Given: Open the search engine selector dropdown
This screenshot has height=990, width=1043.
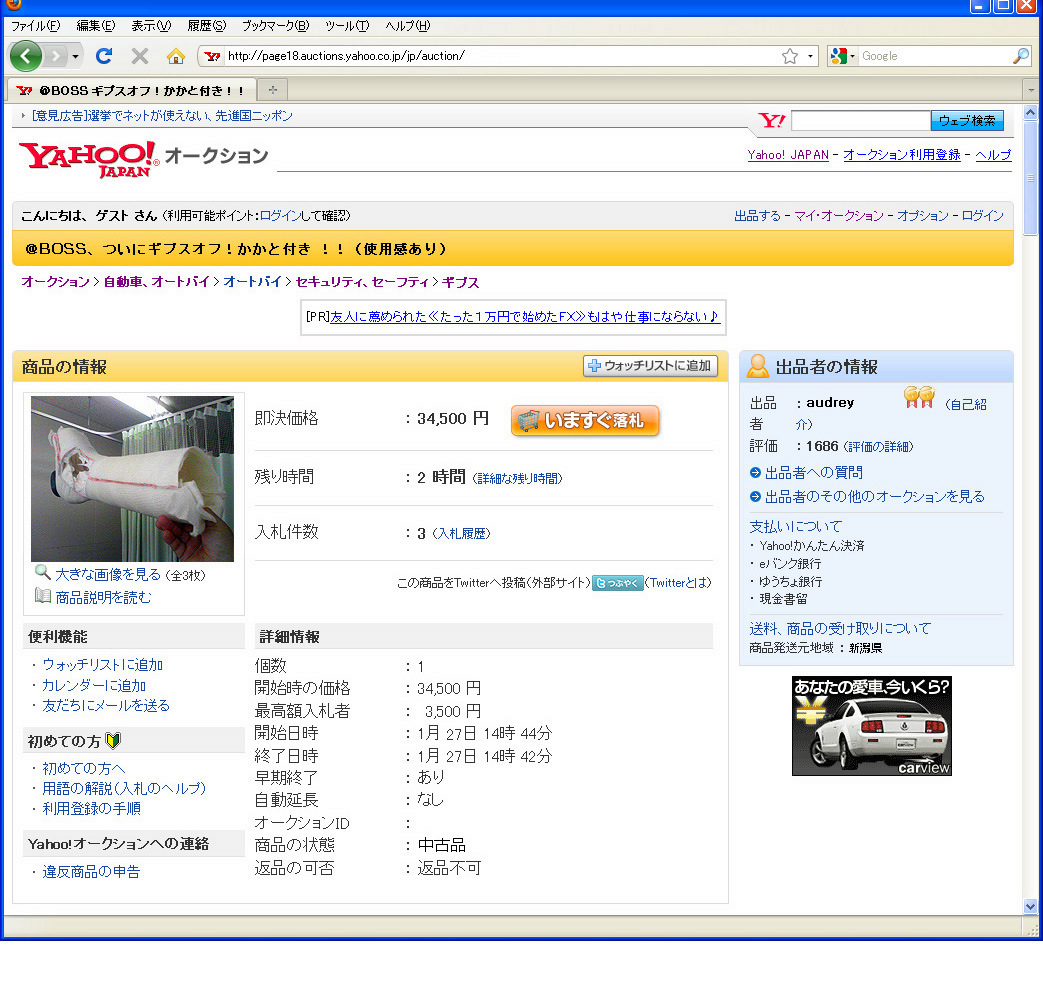Looking at the screenshot, I should [x=843, y=56].
